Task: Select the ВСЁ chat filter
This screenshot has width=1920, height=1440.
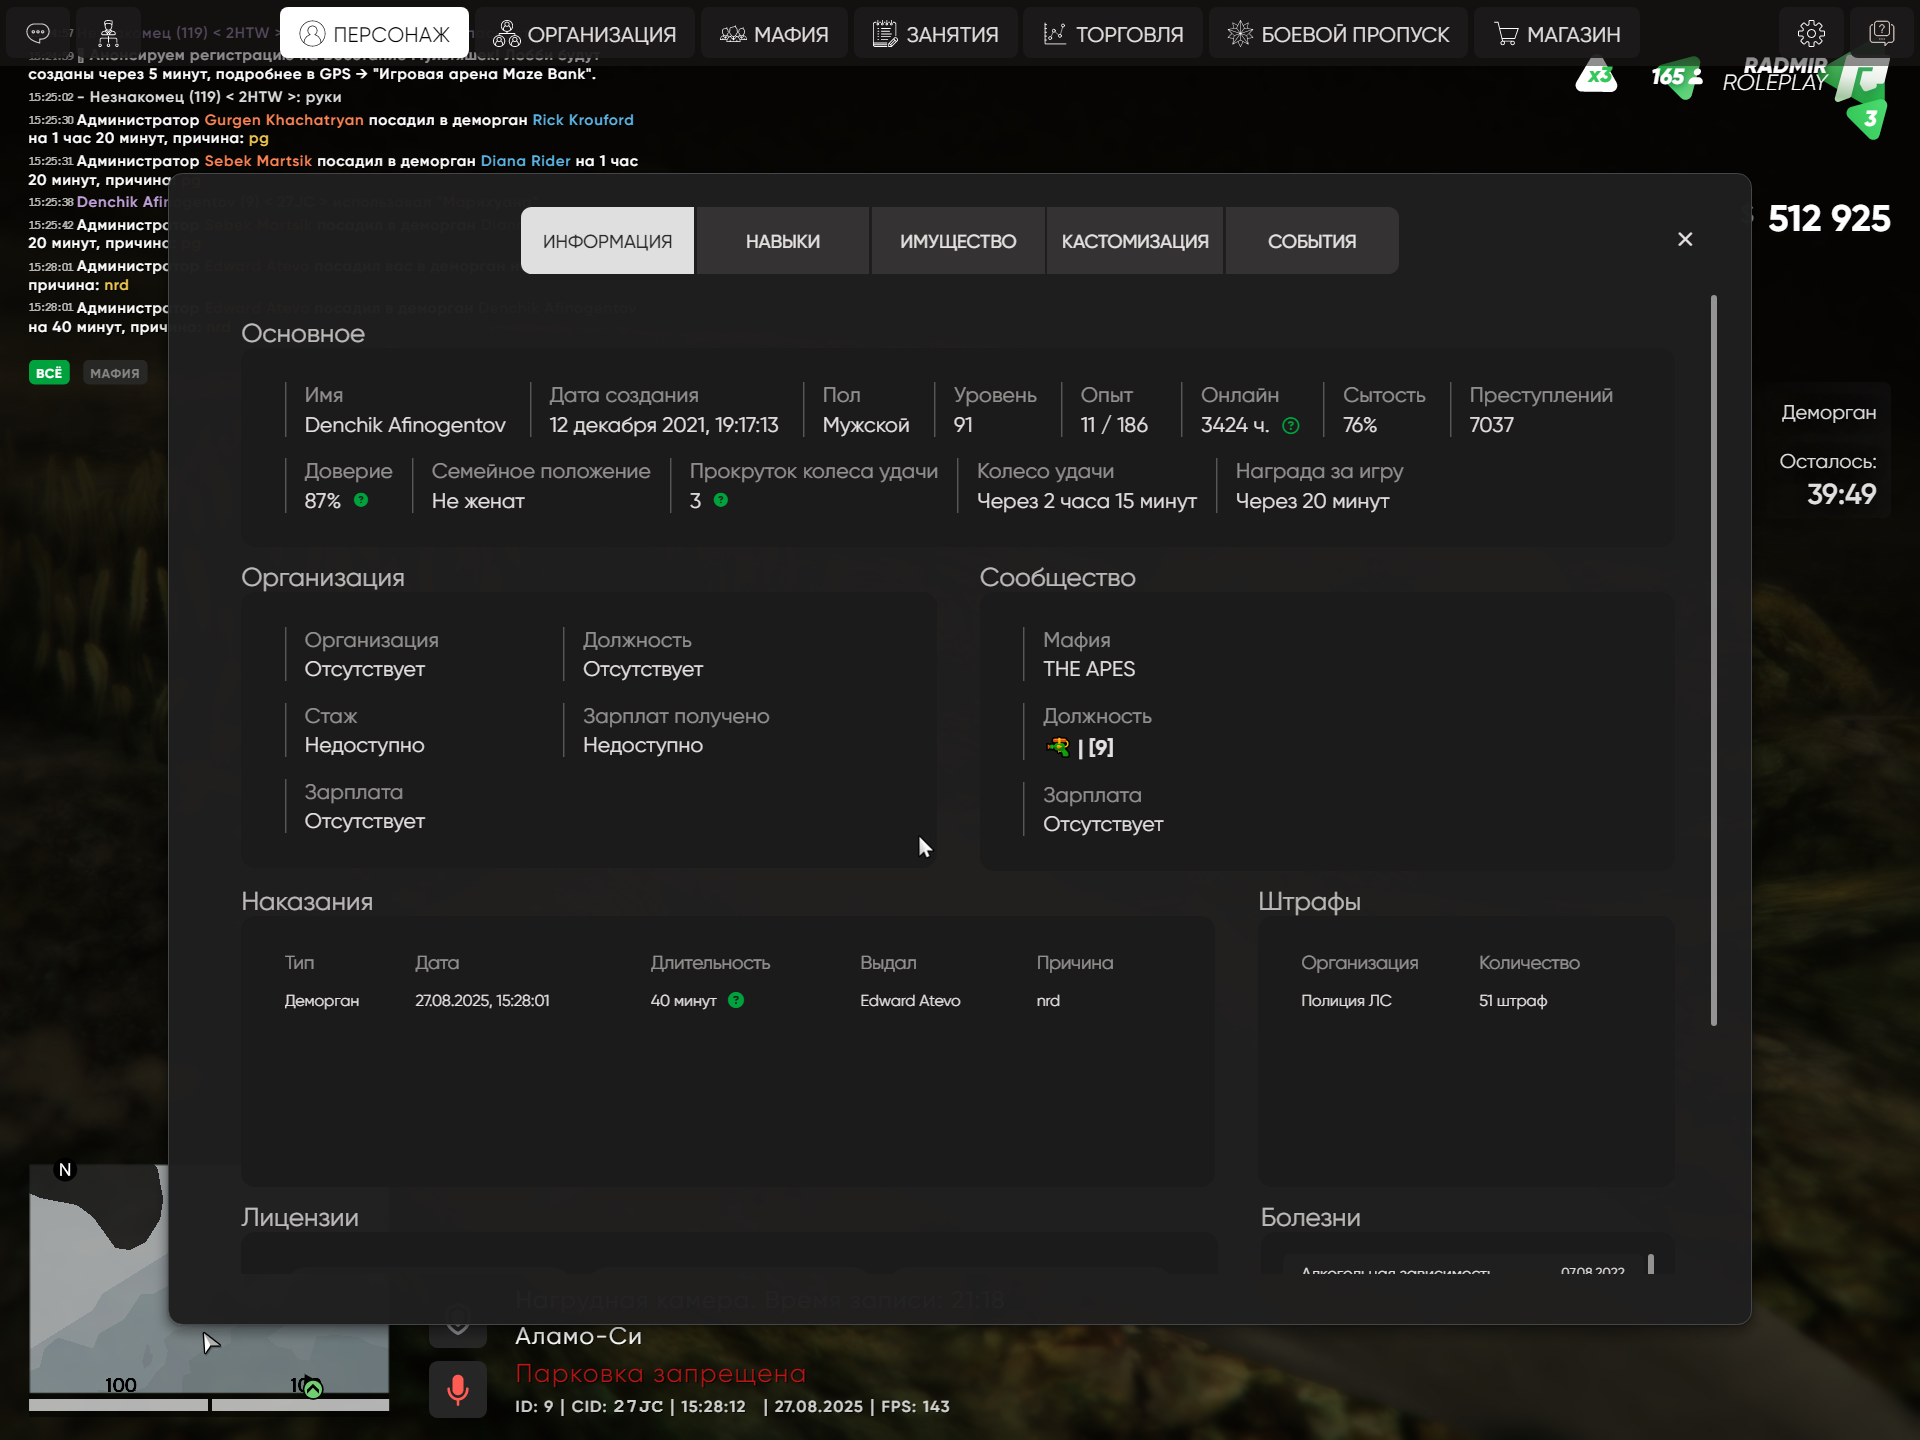Action: point(49,373)
